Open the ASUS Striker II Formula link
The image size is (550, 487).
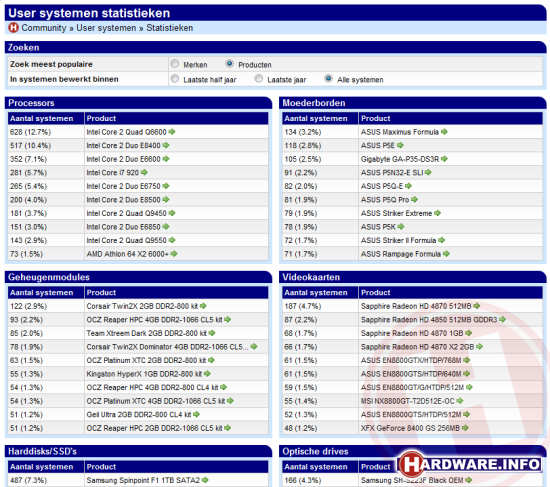click(x=398, y=240)
